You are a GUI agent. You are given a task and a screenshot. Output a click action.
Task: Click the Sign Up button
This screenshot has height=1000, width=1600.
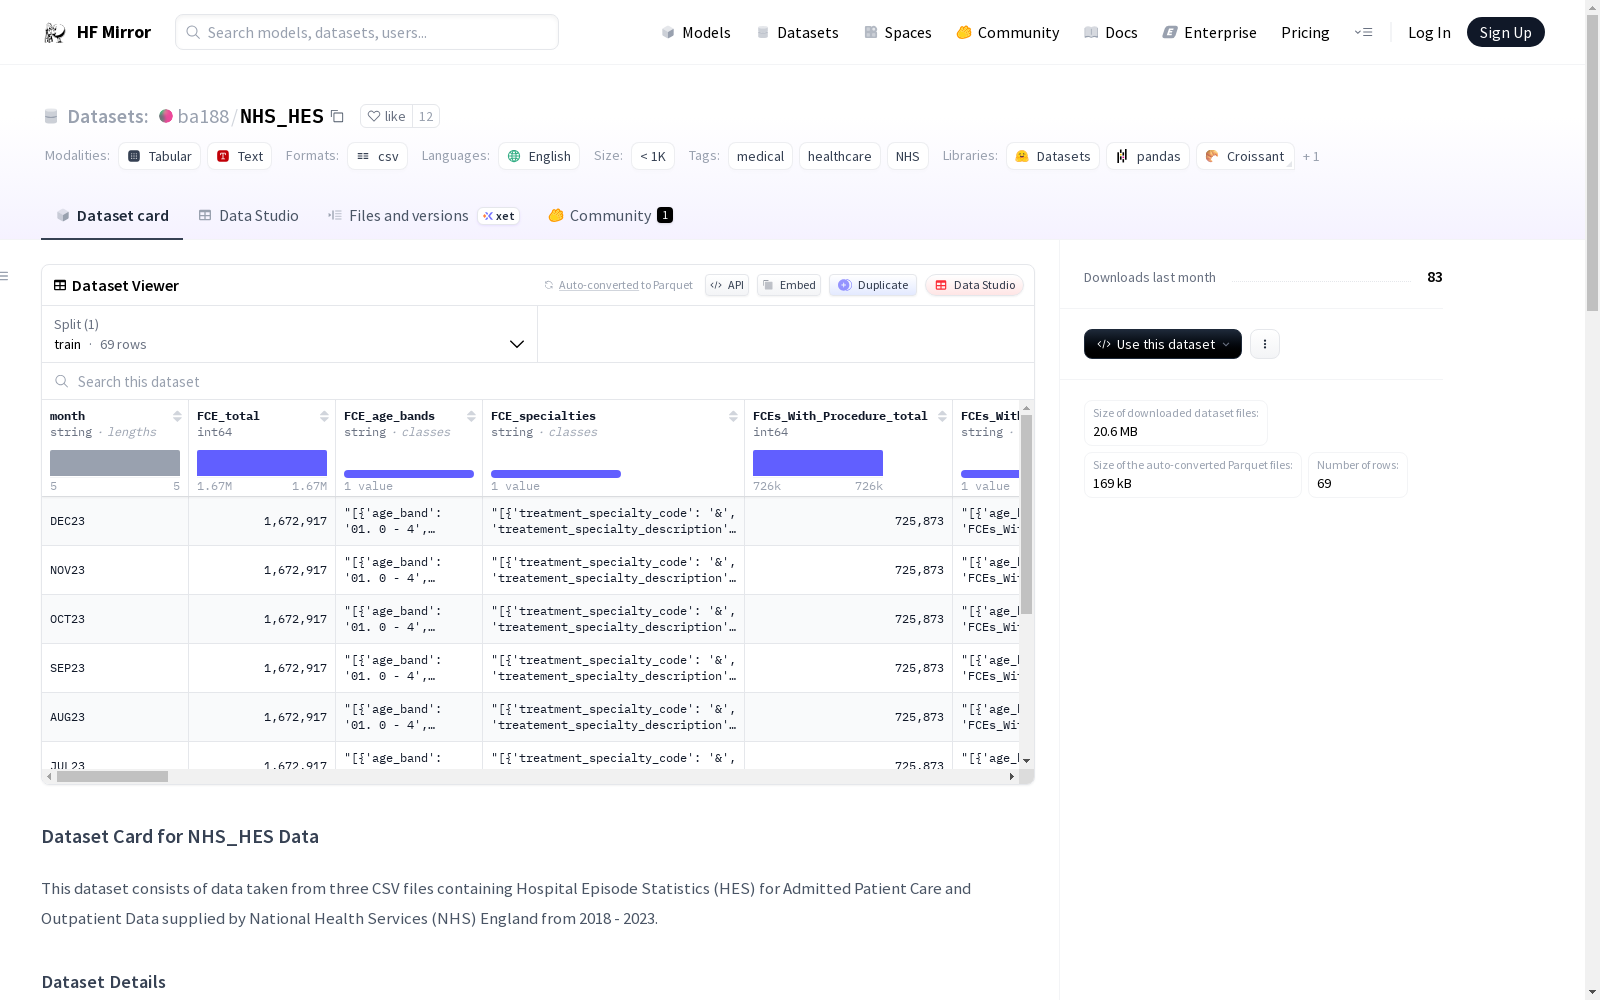pyautogui.click(x=1505, y=32)
